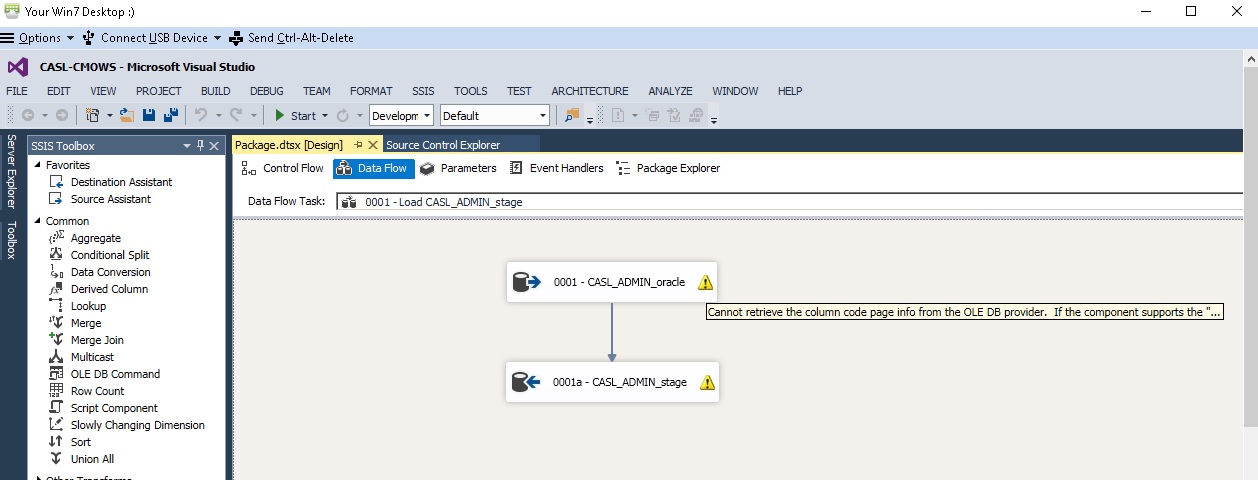Click the Save disk icon
The image size is (1258, 480).
[x=149, y=115]
